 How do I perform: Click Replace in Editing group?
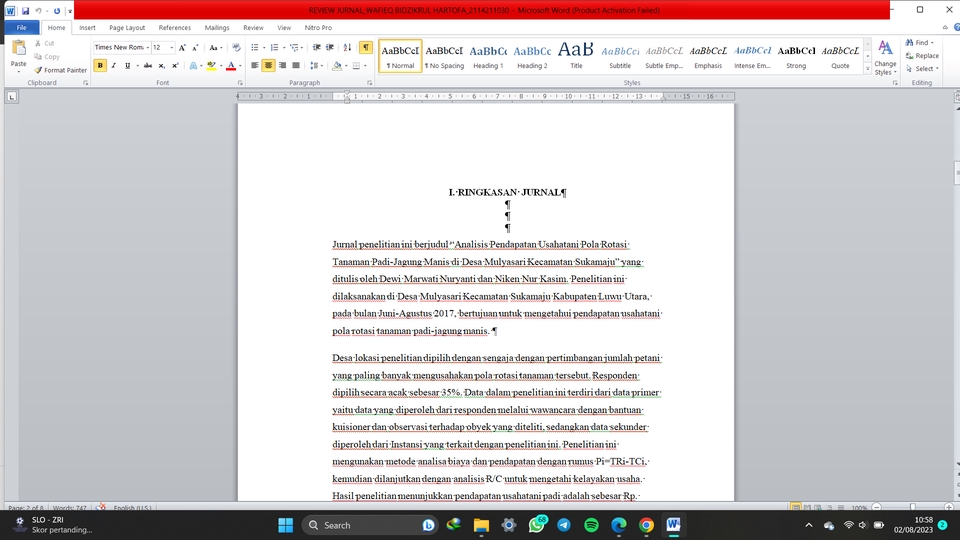pyautogui.click(x=922, y=56)
